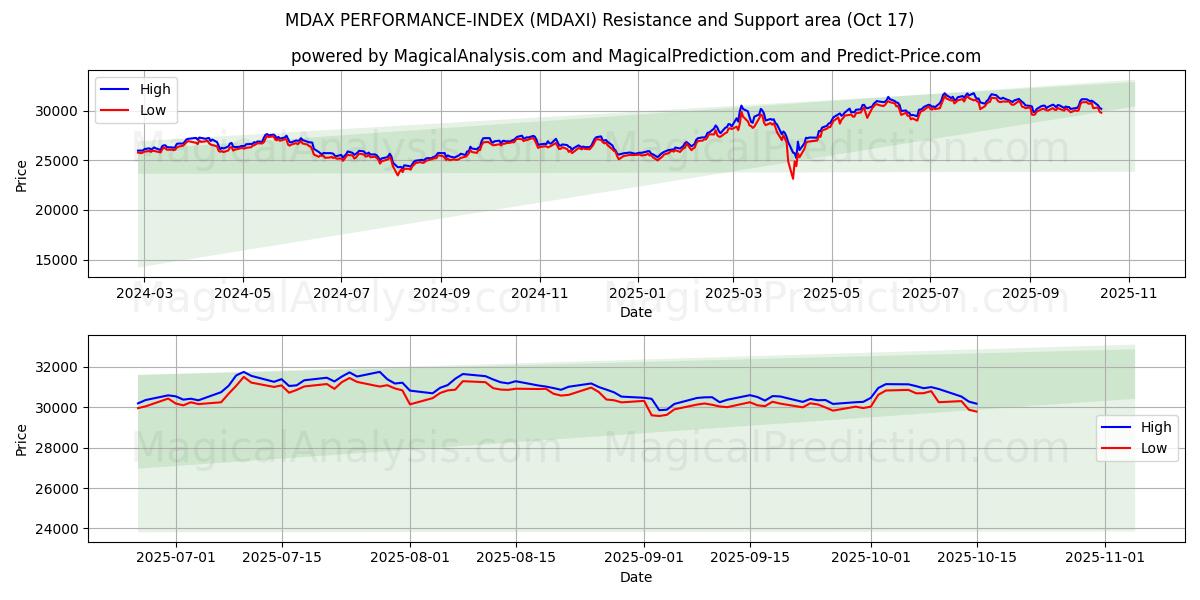
Task: Click the 2024-03 tick label on upper date axis
Action: tap(144, 294)
